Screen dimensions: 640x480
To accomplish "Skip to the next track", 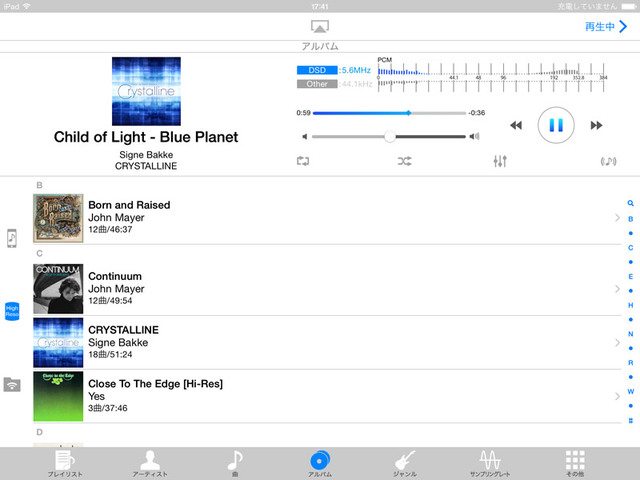I will [597, 125].
